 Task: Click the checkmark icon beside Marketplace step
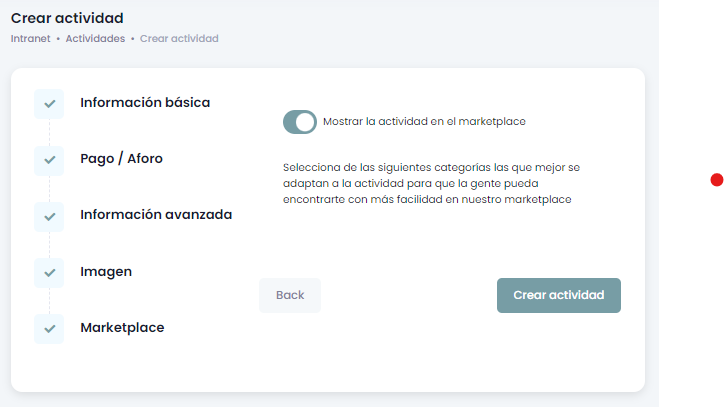49,328
